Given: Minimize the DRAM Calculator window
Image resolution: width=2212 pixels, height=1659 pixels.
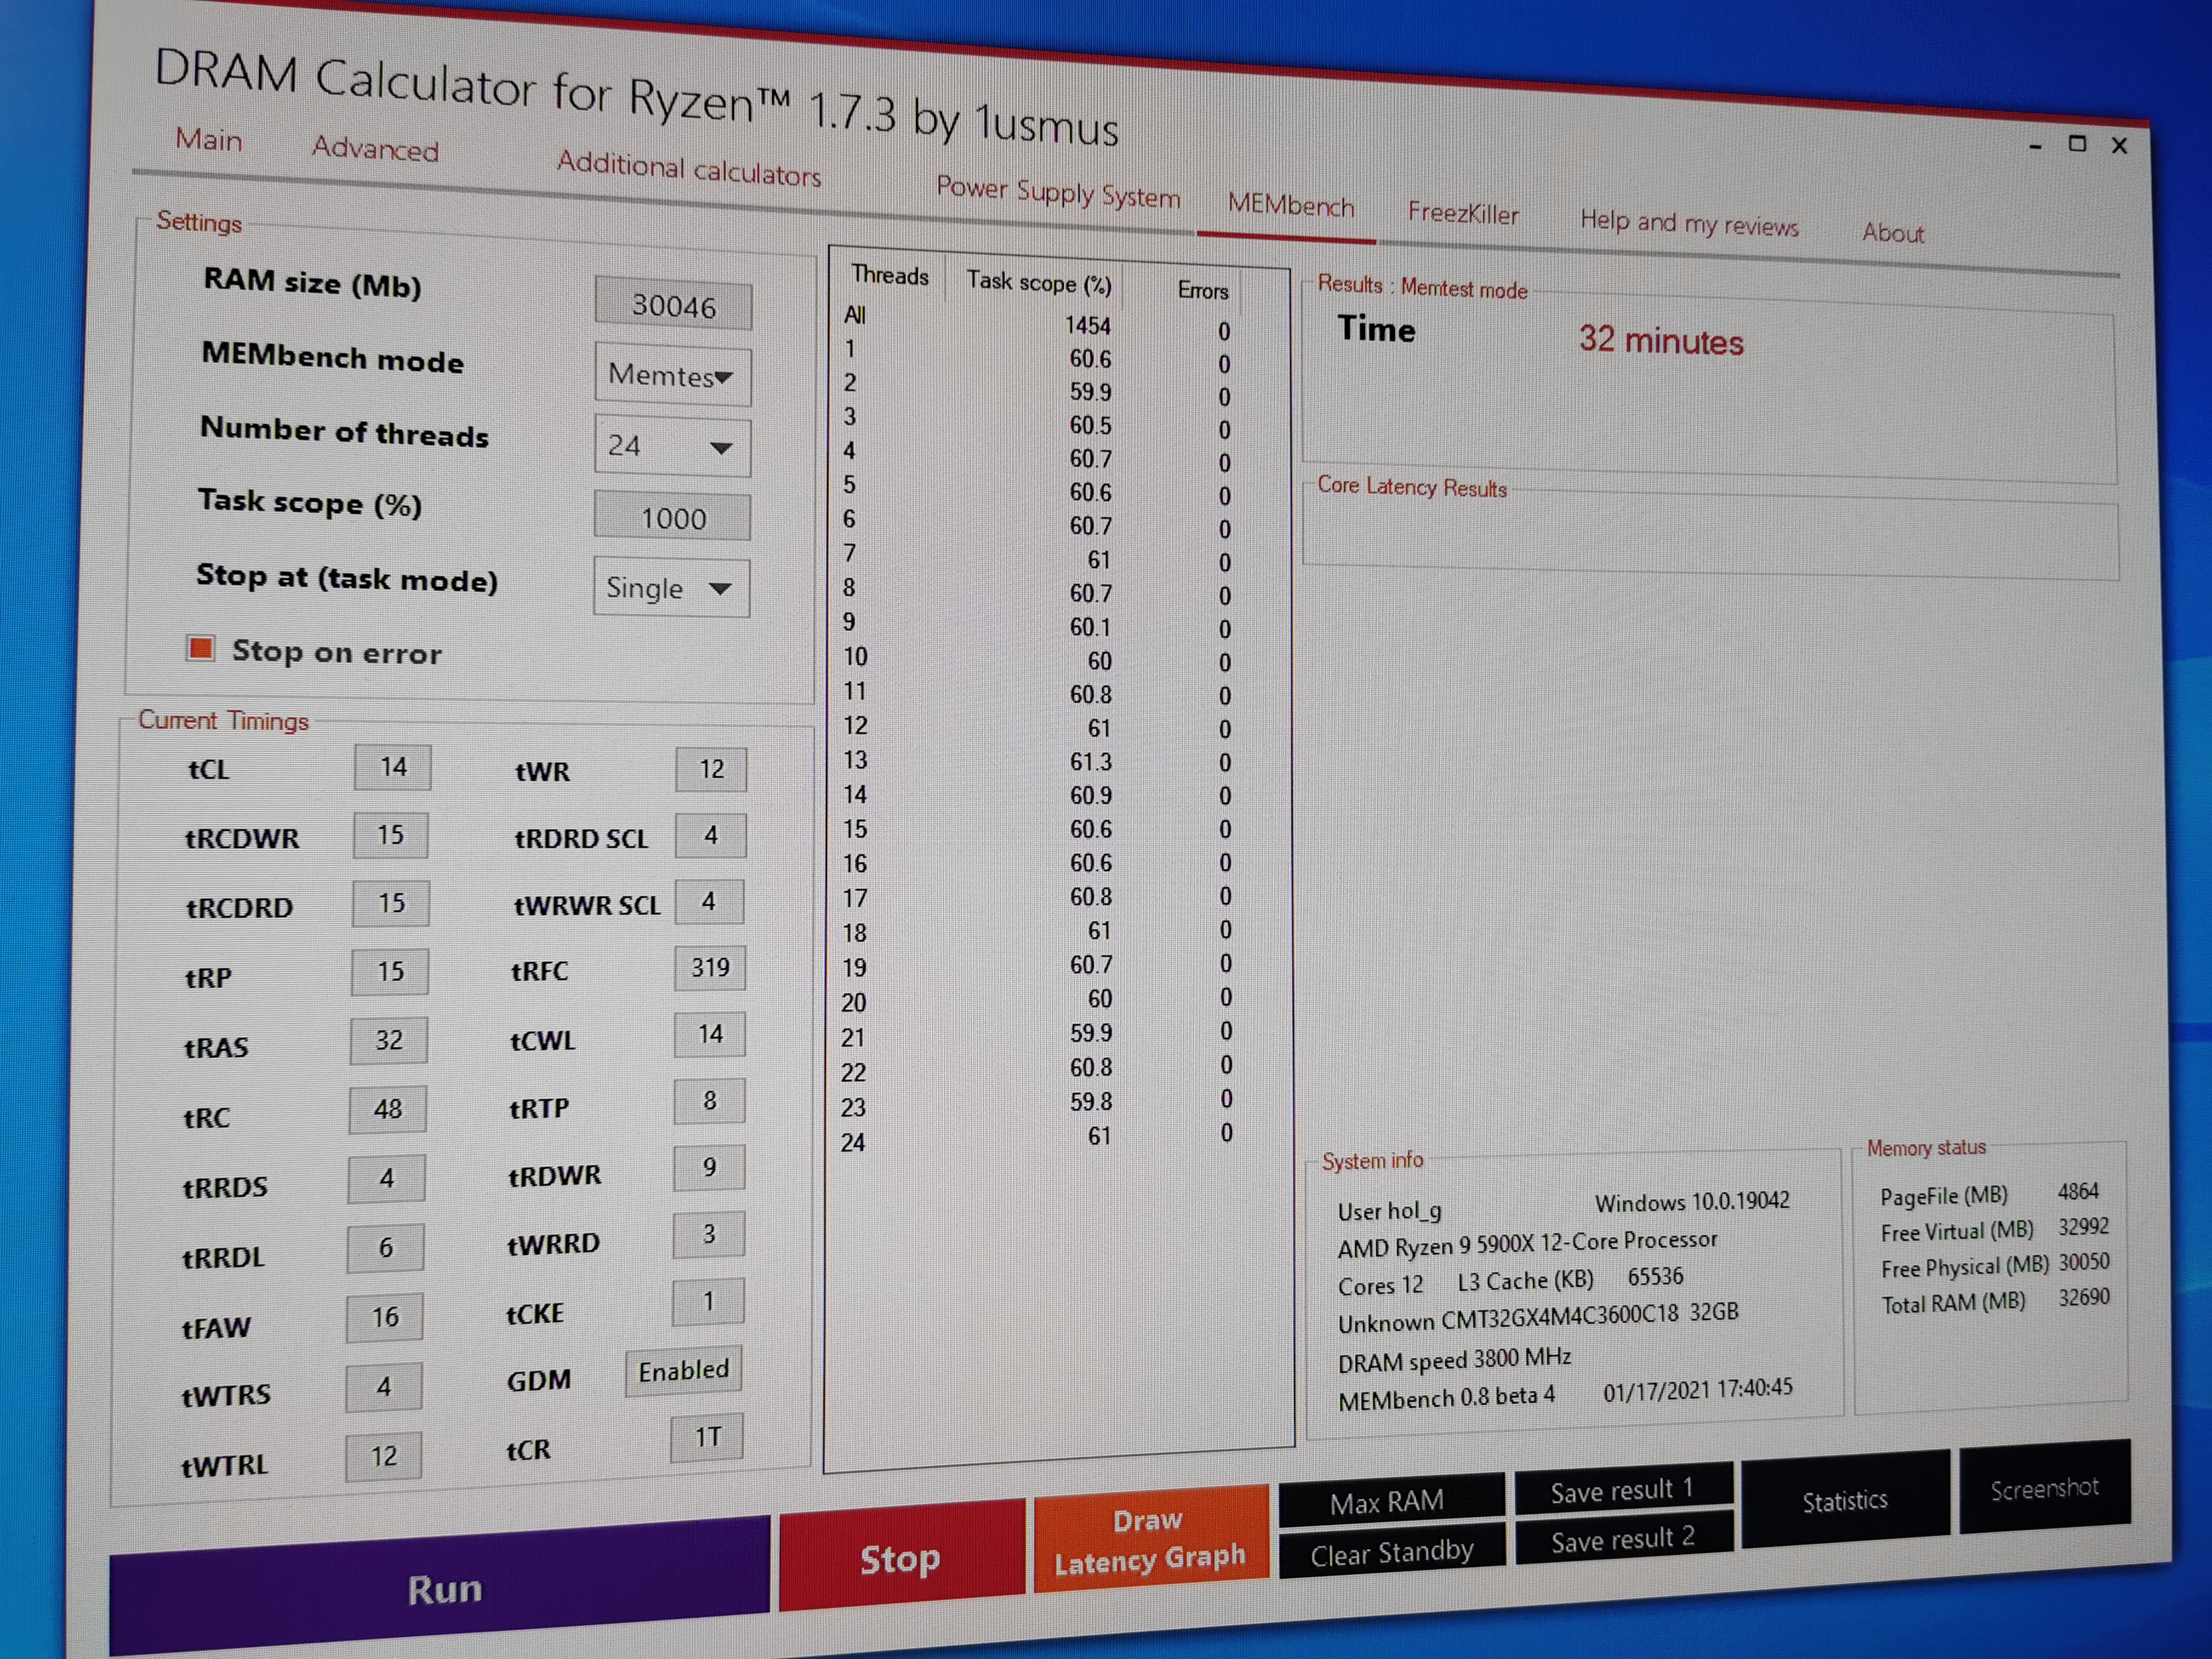Looking at the screenshot, I should point(2035,146).
